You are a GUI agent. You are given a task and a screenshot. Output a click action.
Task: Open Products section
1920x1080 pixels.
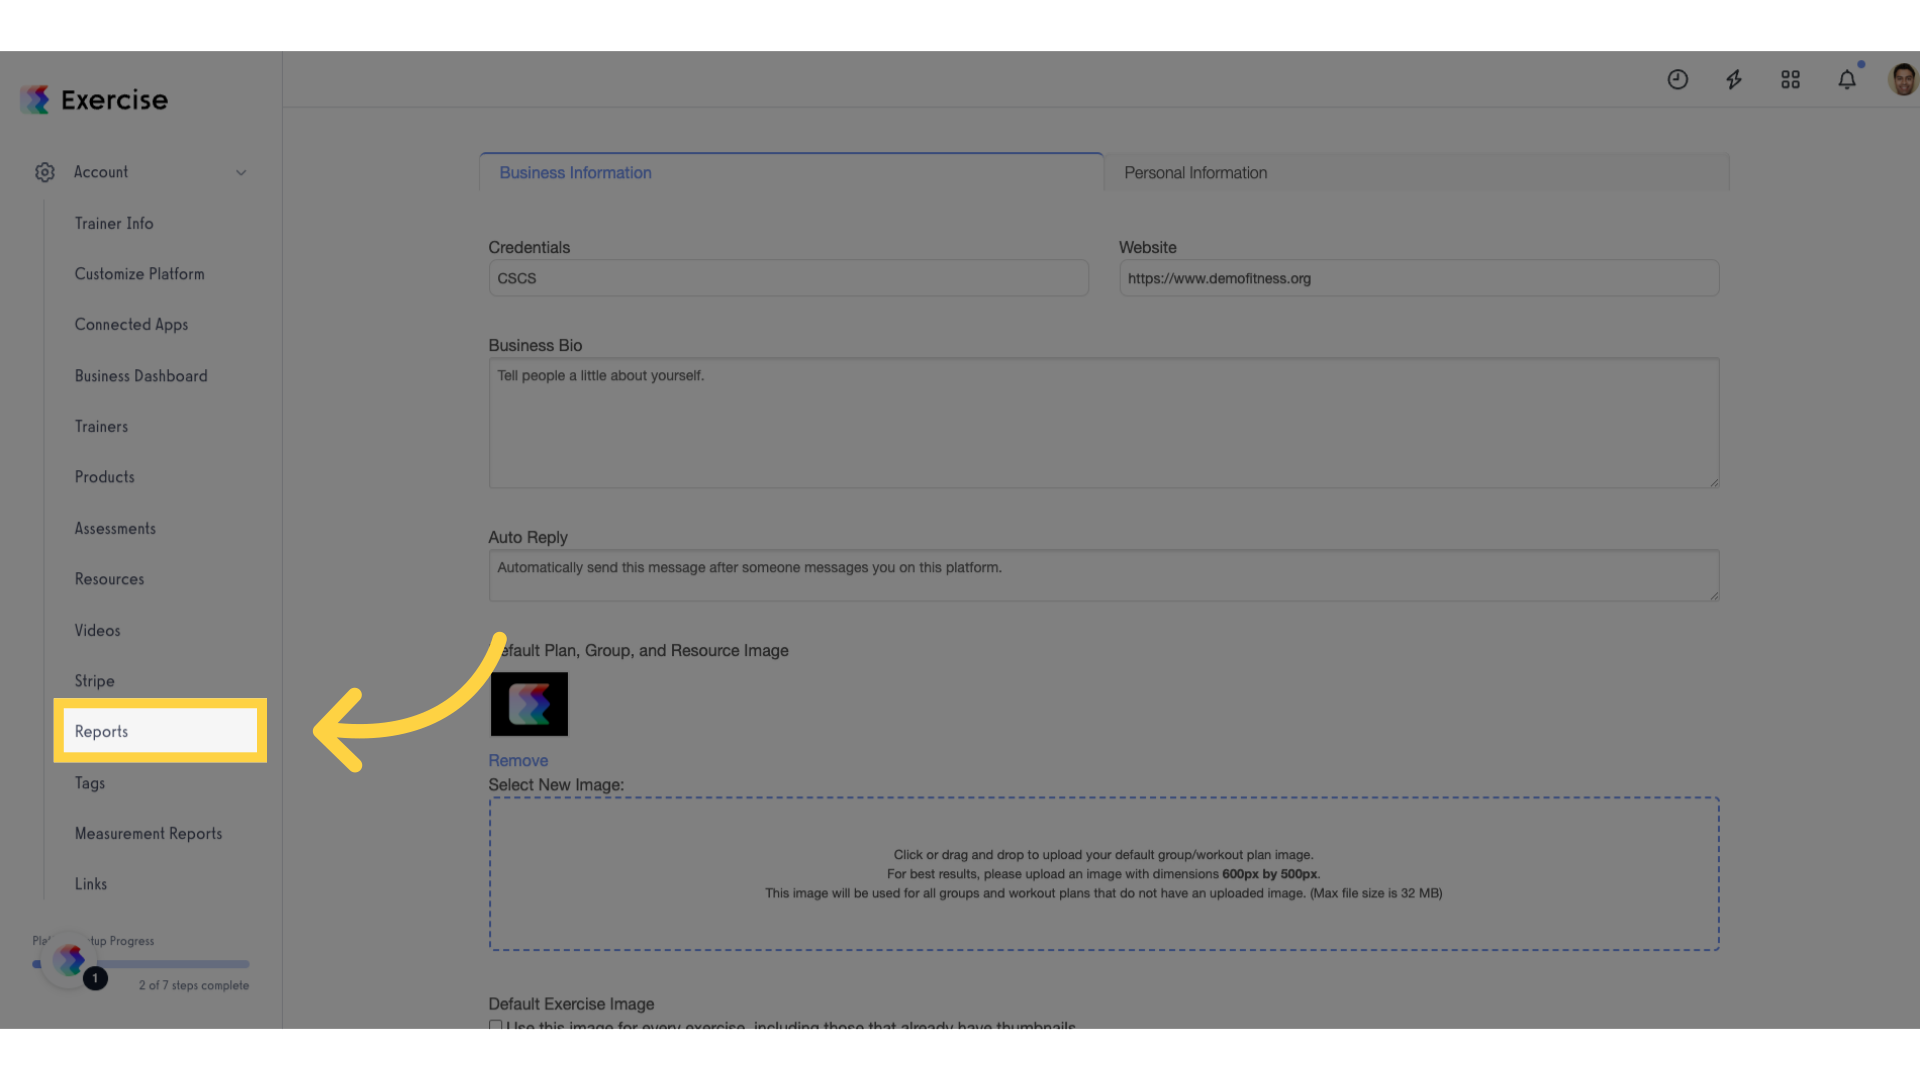click(104, 477)
